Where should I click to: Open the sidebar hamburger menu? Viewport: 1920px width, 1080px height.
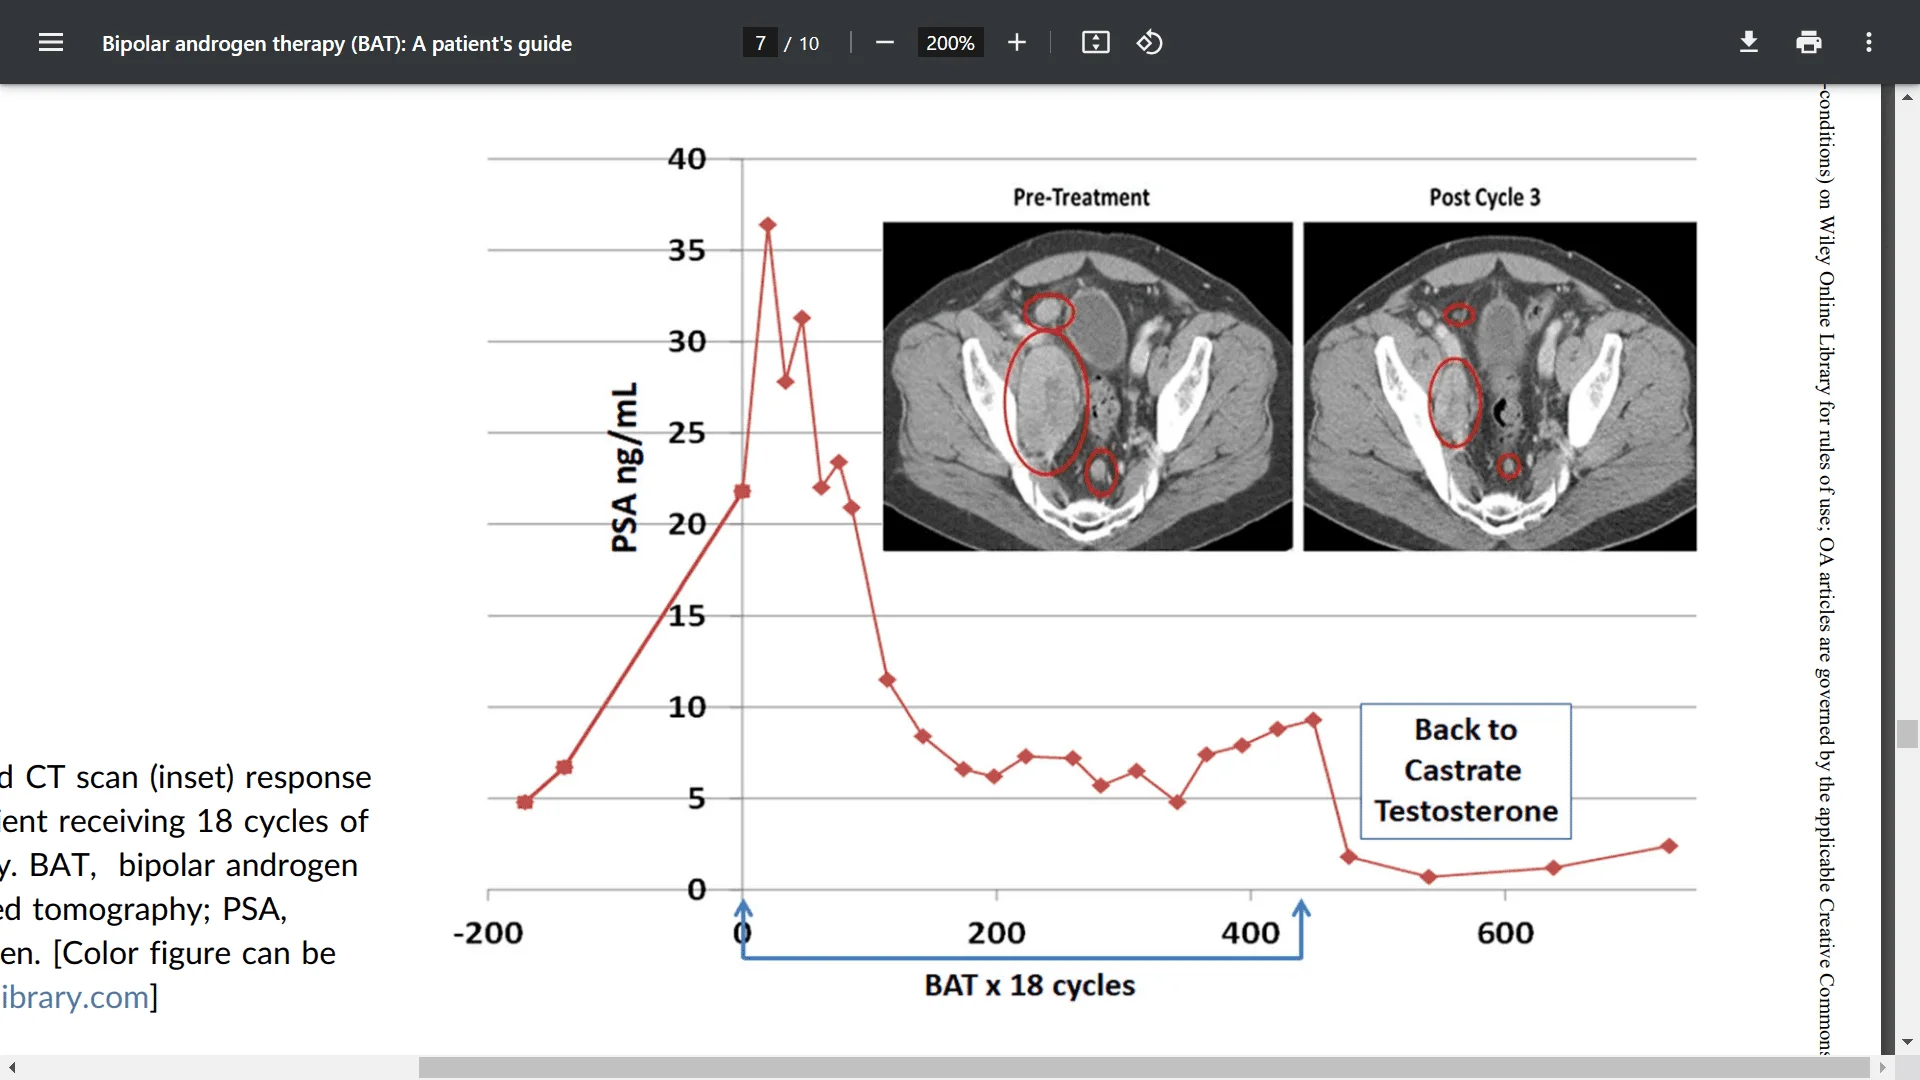pos(51,43)
